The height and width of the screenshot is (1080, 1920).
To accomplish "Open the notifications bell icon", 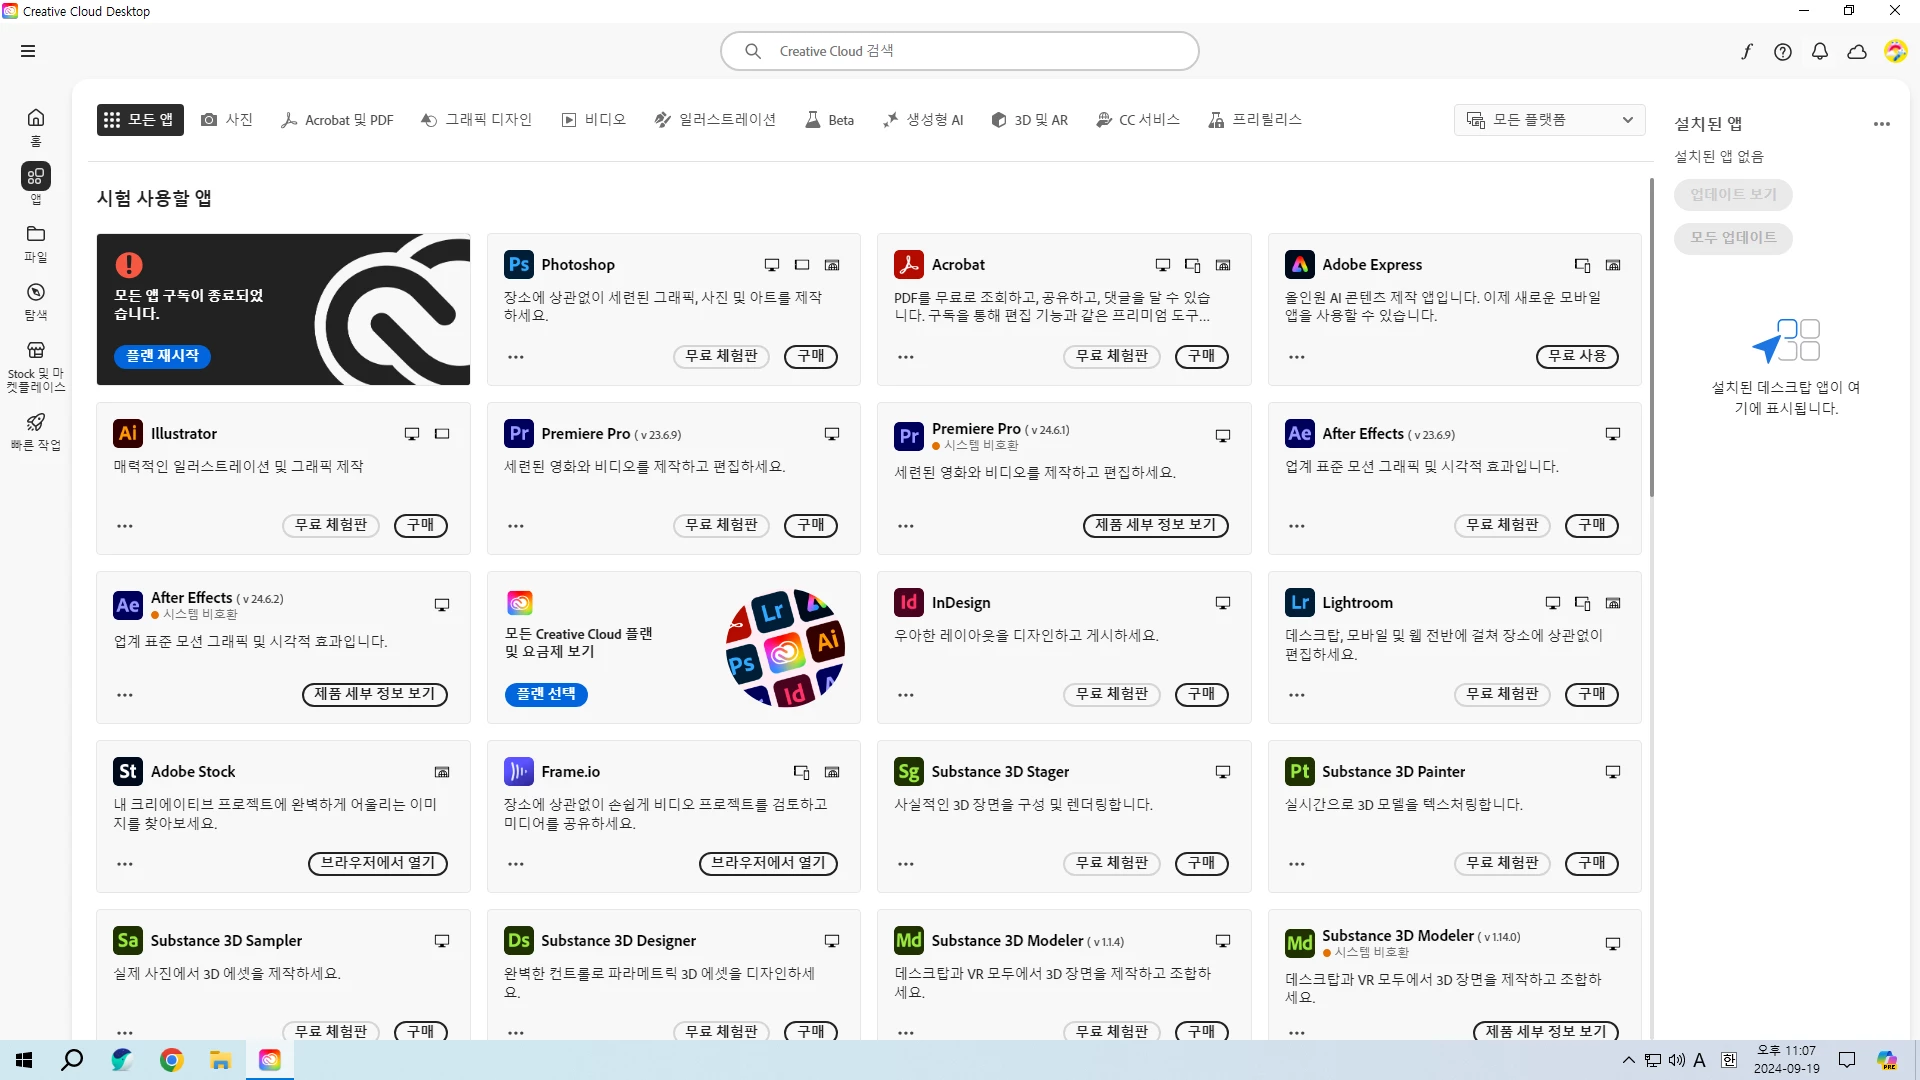I will [1820, 52].
